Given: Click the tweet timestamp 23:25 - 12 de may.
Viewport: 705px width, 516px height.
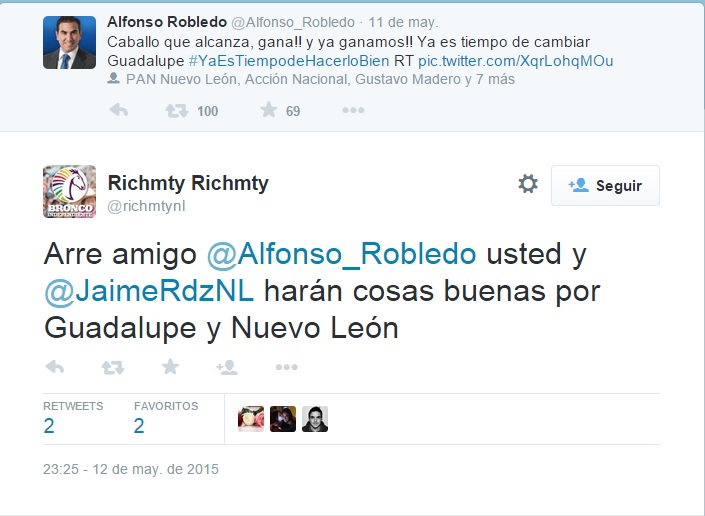Looking at the screenshot, I should coord(130,469).
